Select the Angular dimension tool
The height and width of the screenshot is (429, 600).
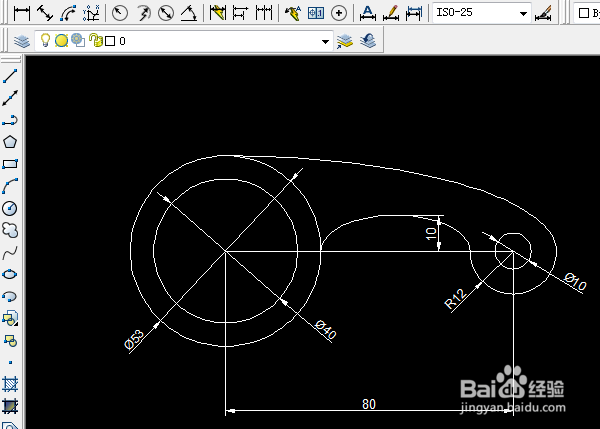pyautogui.click(x=189, y=13)
